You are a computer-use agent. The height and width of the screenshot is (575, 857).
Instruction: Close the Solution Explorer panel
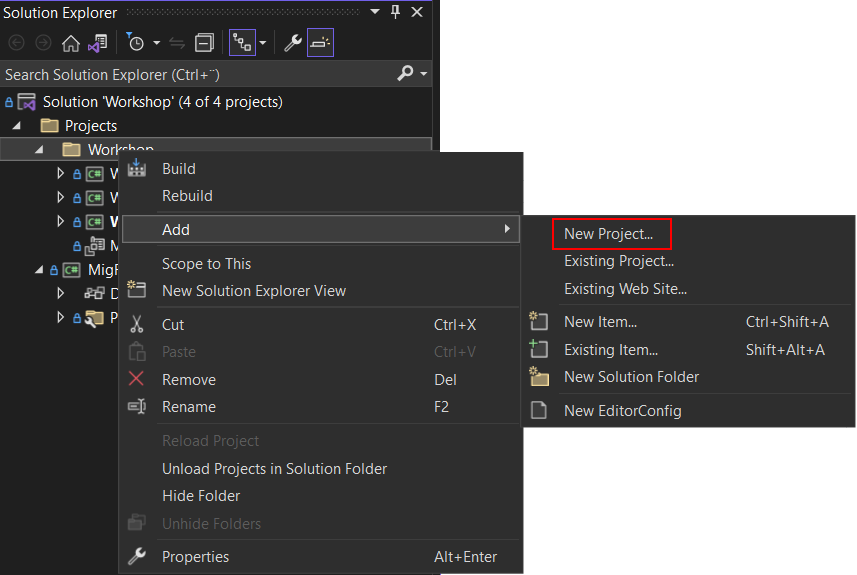click(x=417, y=11)
